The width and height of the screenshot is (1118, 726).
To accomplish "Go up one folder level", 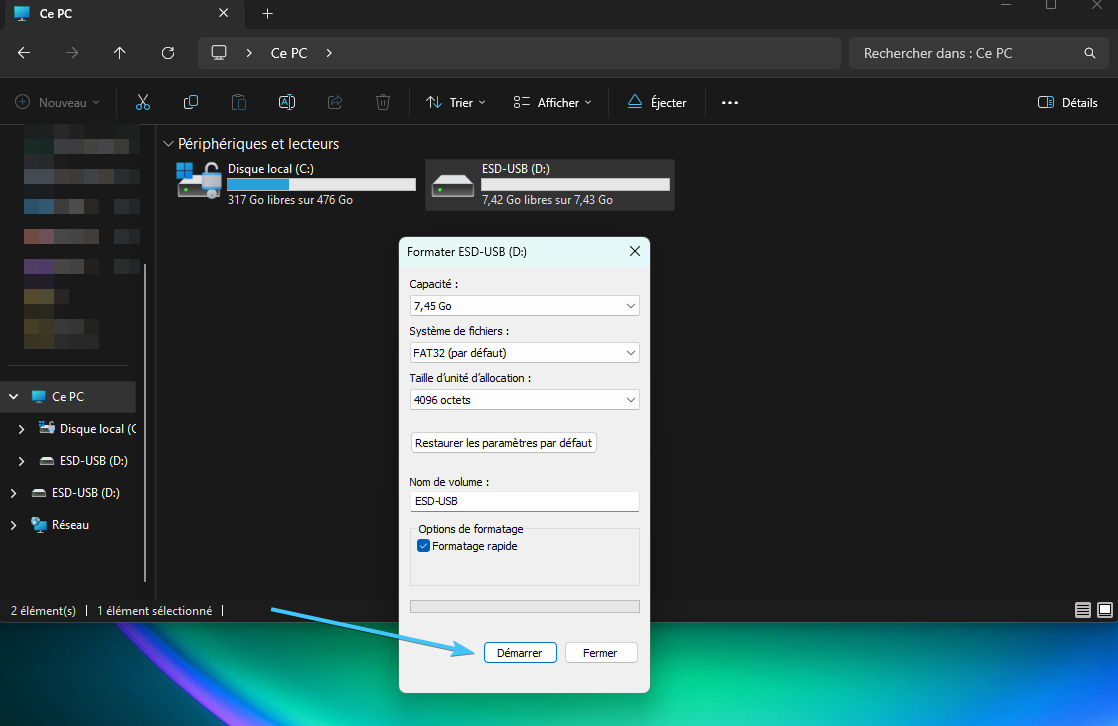I will tap(119, 53).
